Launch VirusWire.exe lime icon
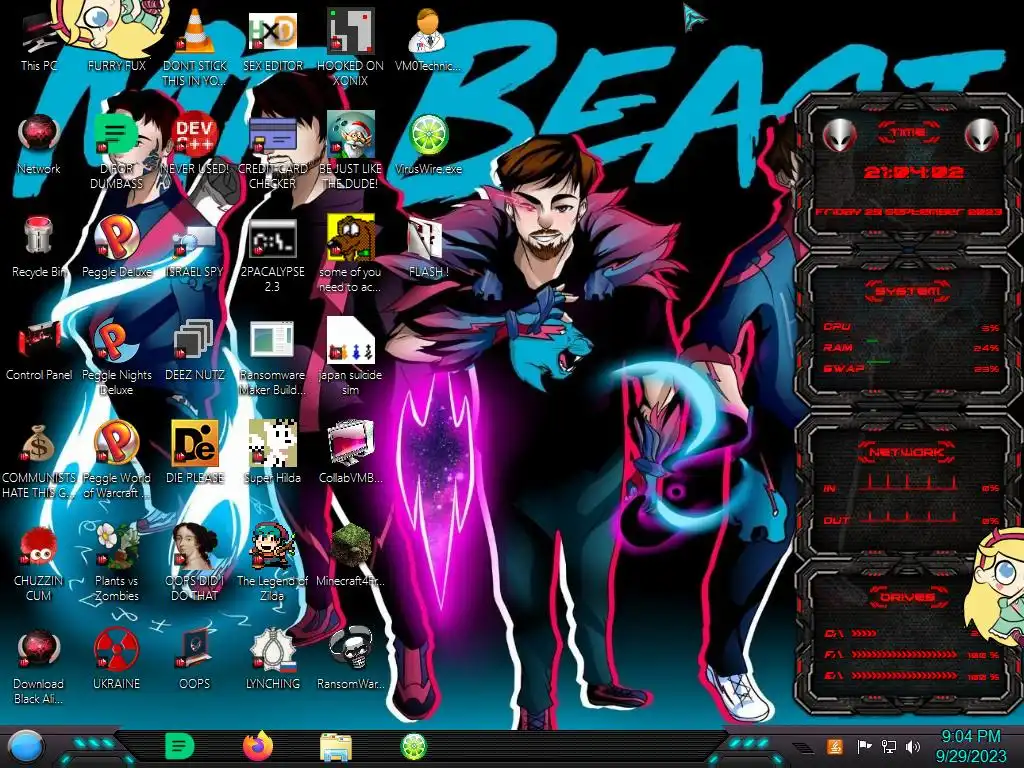The image size is (1024, 768). [428, 144]
